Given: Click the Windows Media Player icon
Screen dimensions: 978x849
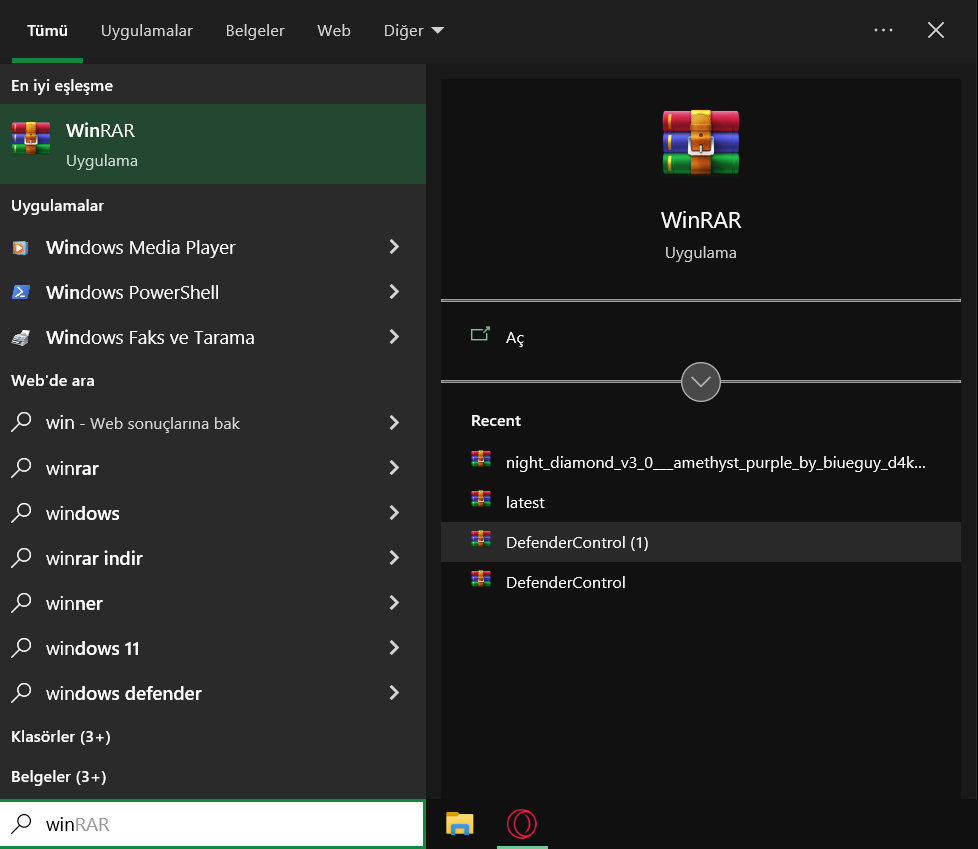Looking at the screenshot, I should point(21,248).
